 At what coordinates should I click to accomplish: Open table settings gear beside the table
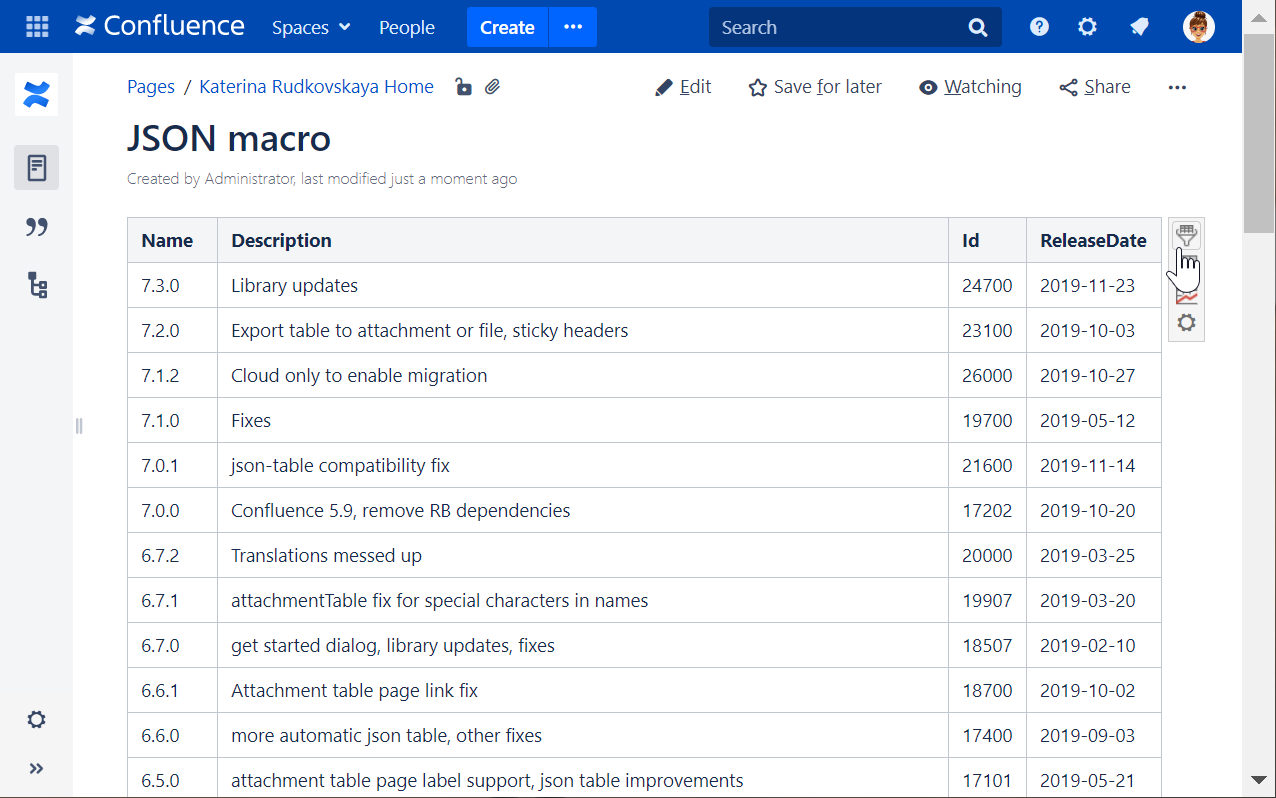coord(1186,323)
